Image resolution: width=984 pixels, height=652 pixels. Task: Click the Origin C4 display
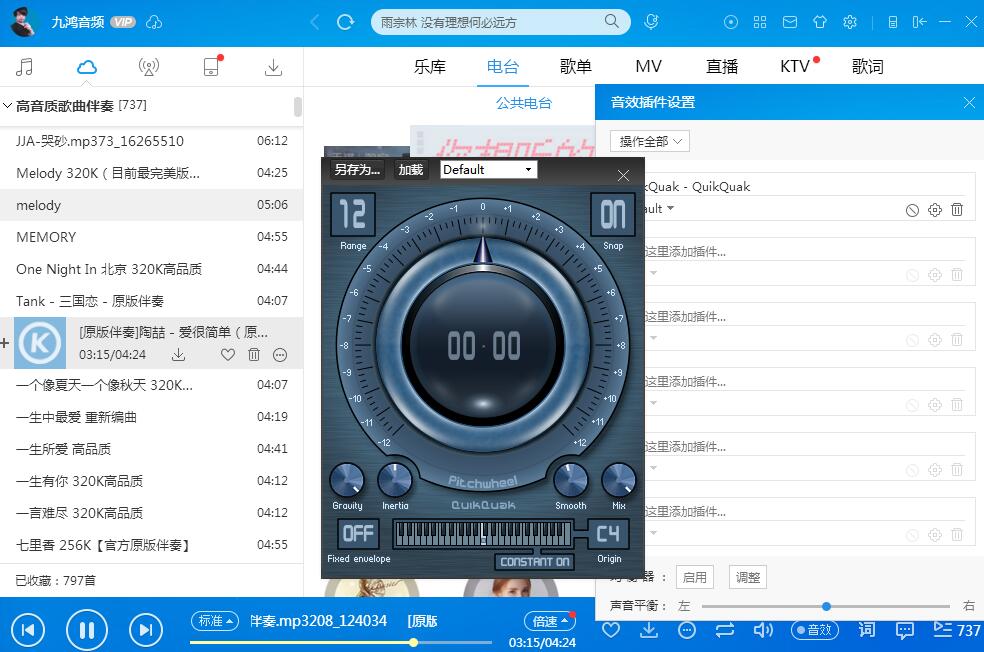[608, 533]
